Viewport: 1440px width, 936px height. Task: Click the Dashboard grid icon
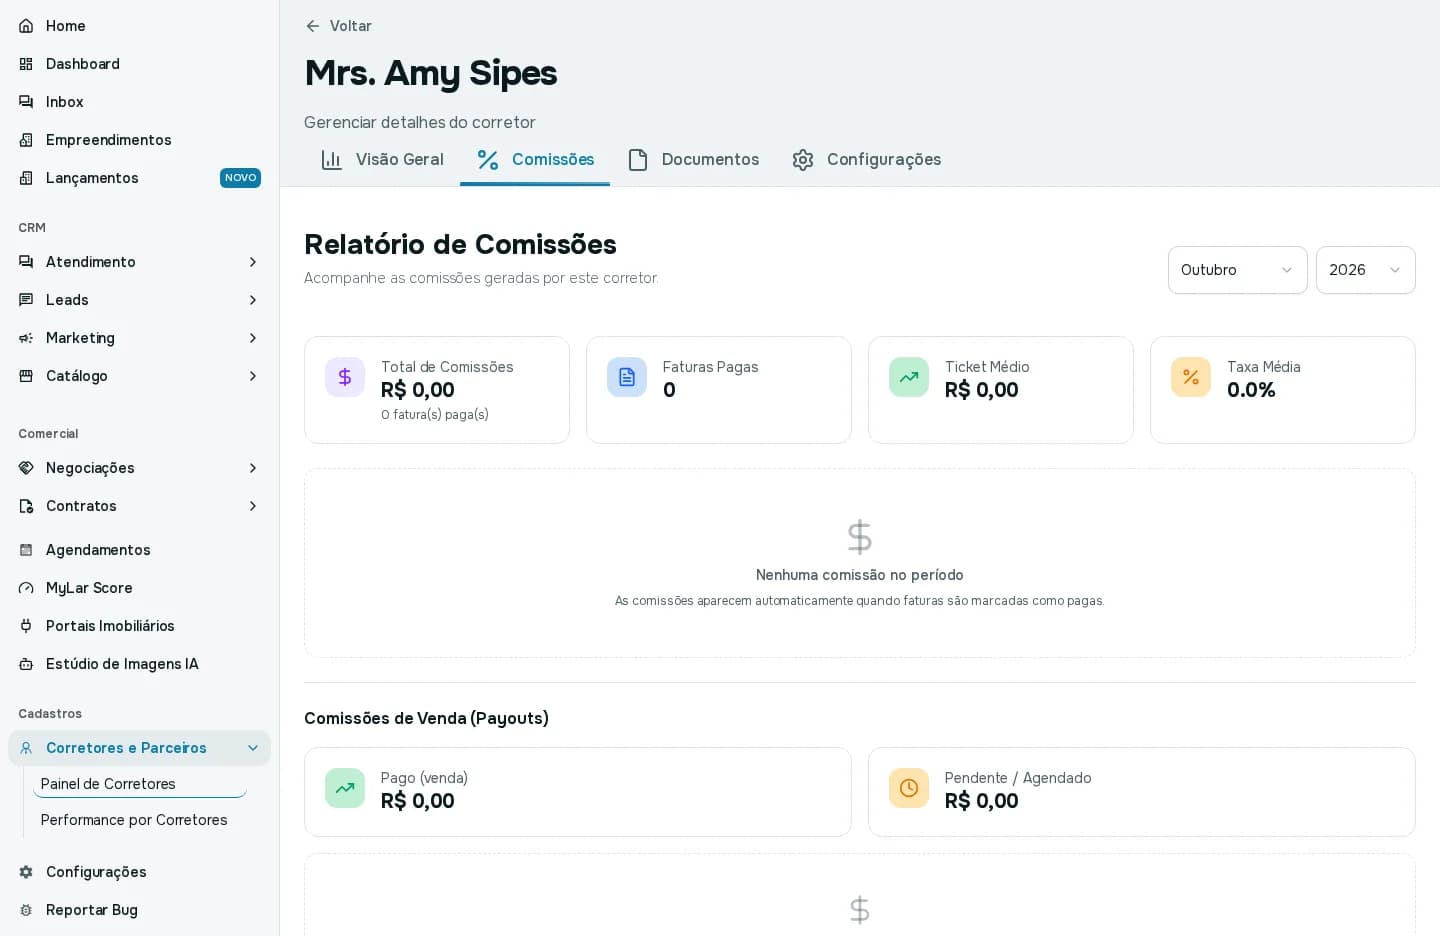26,64
